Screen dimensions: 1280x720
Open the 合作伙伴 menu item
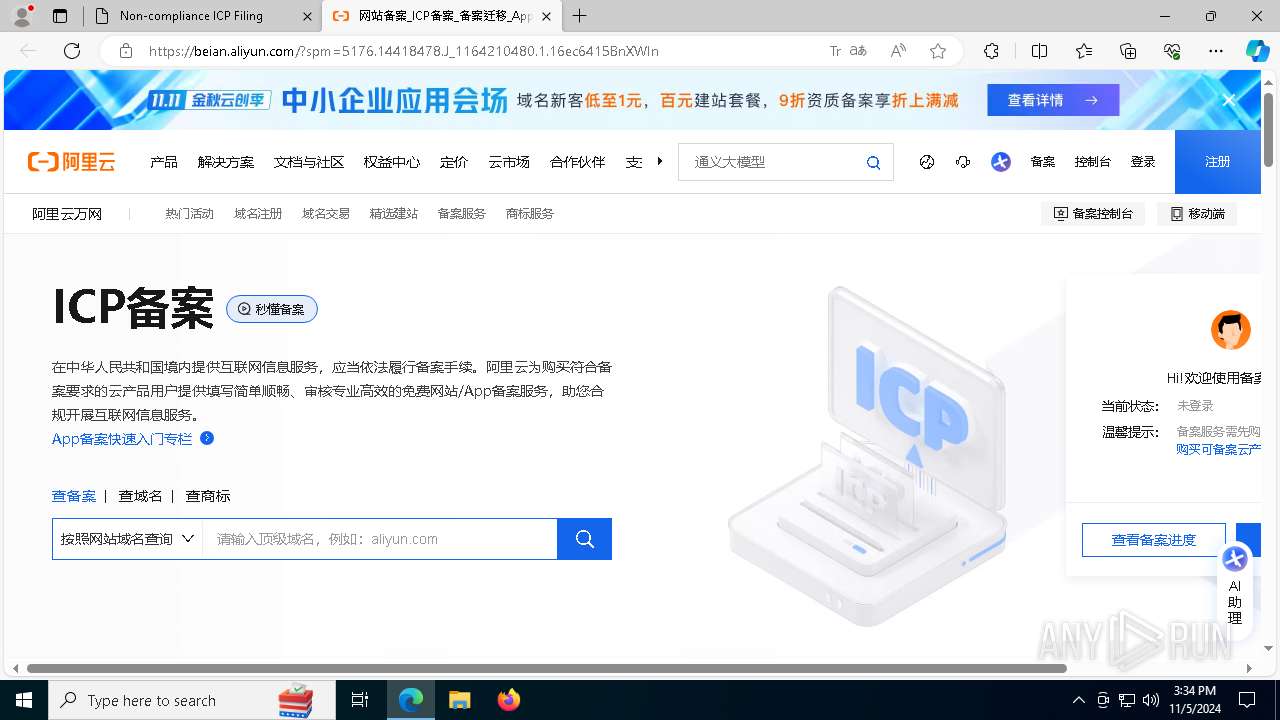click(x=578, y=162)
